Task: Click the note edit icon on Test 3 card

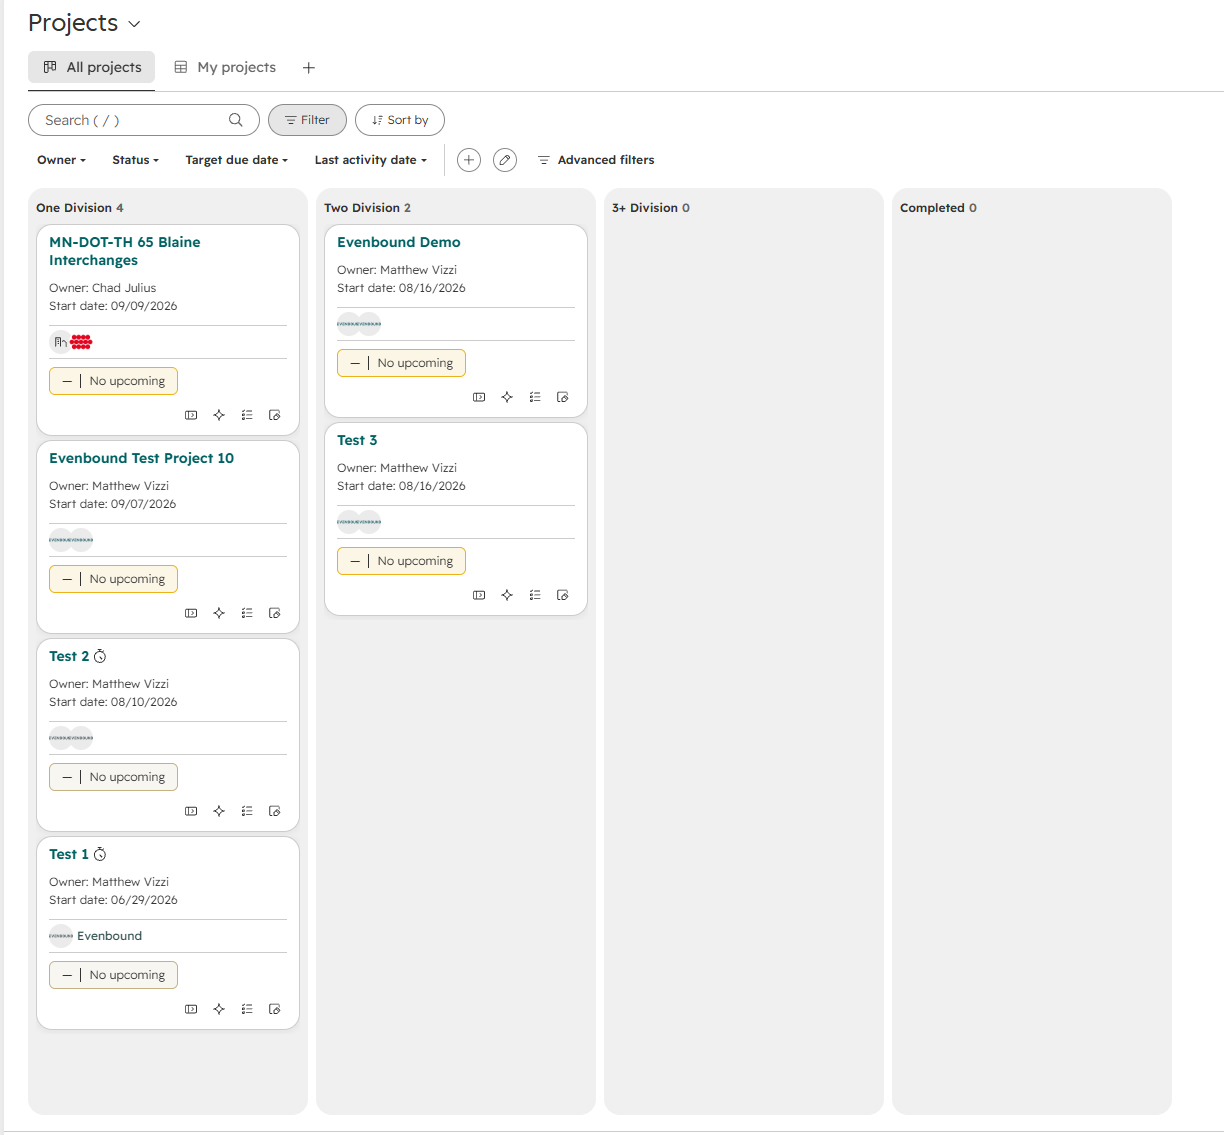Action: tap(563, 595)
